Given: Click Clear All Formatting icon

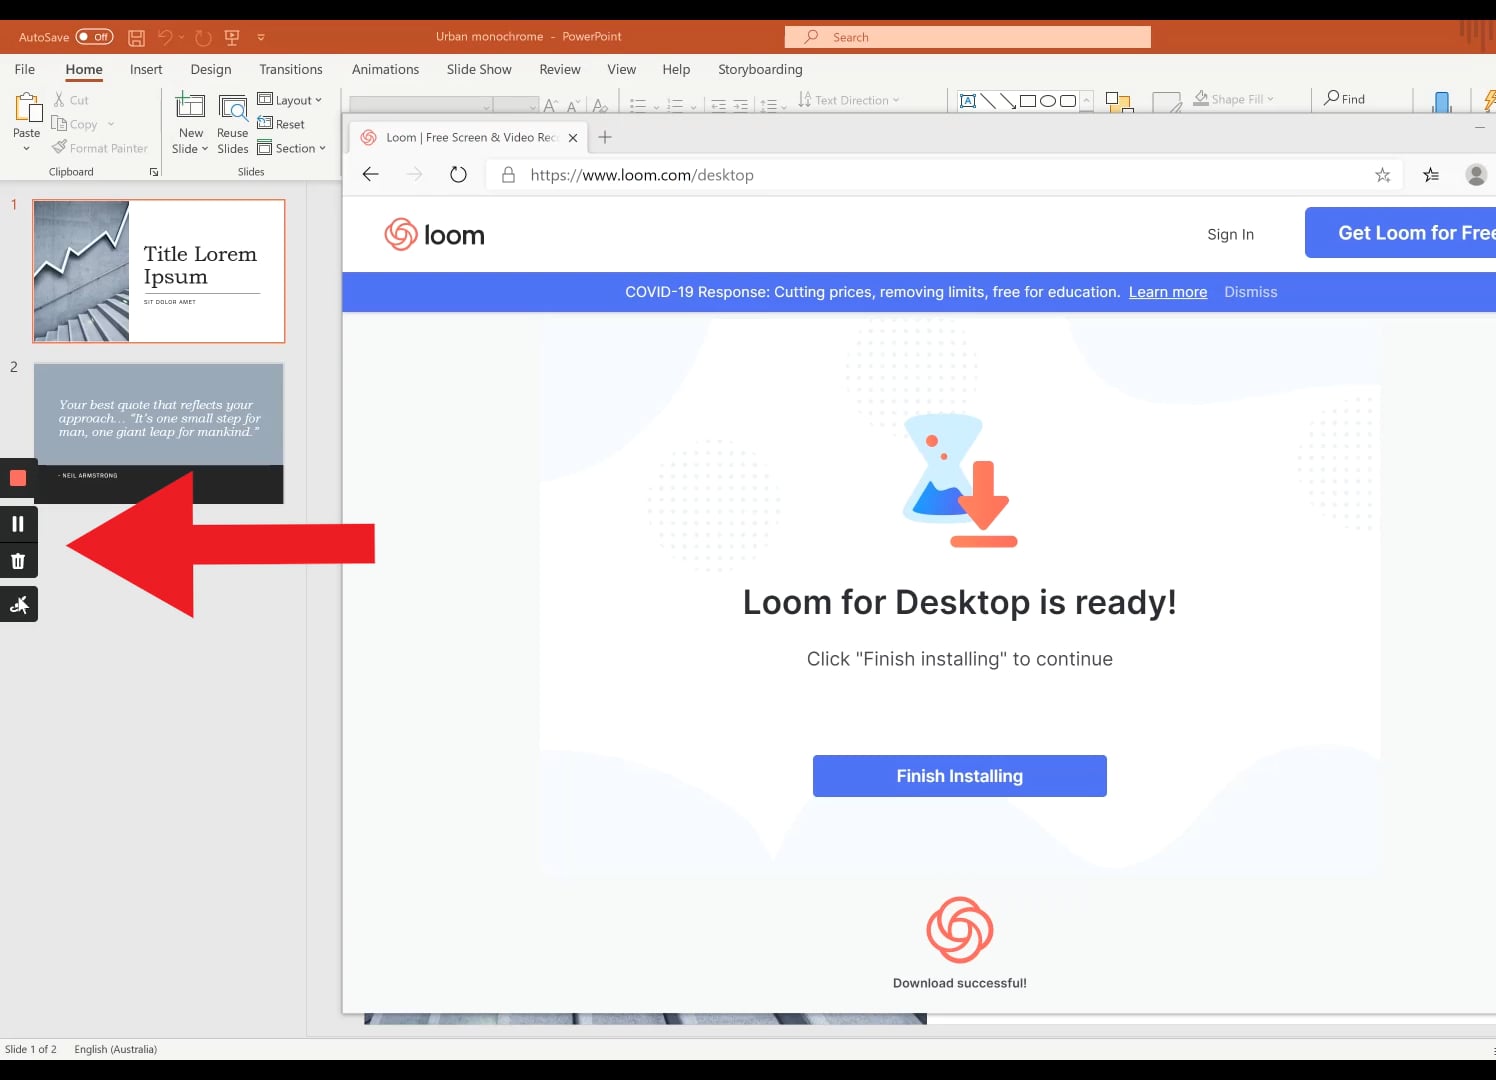Looking at the screenshot, I should (x=600, y=105).
